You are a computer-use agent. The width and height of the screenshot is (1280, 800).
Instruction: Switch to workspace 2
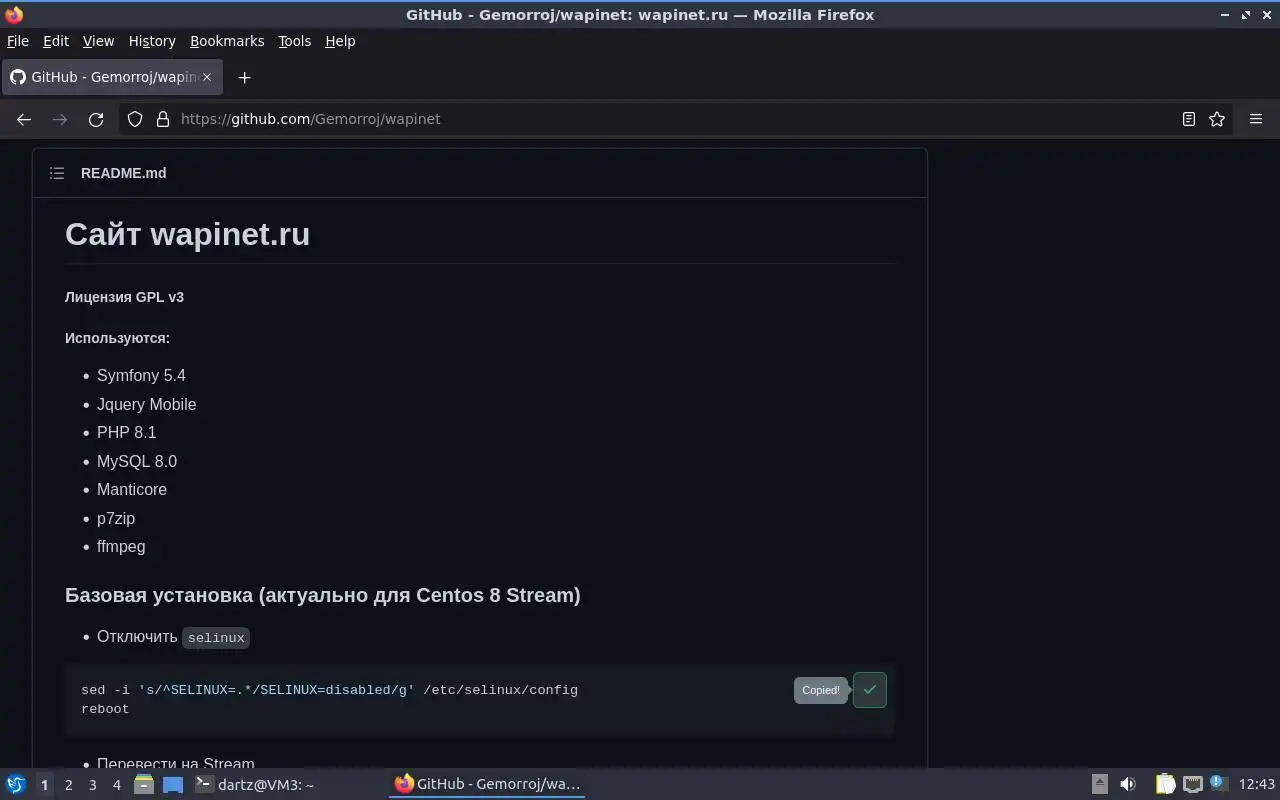click(68, 785)
